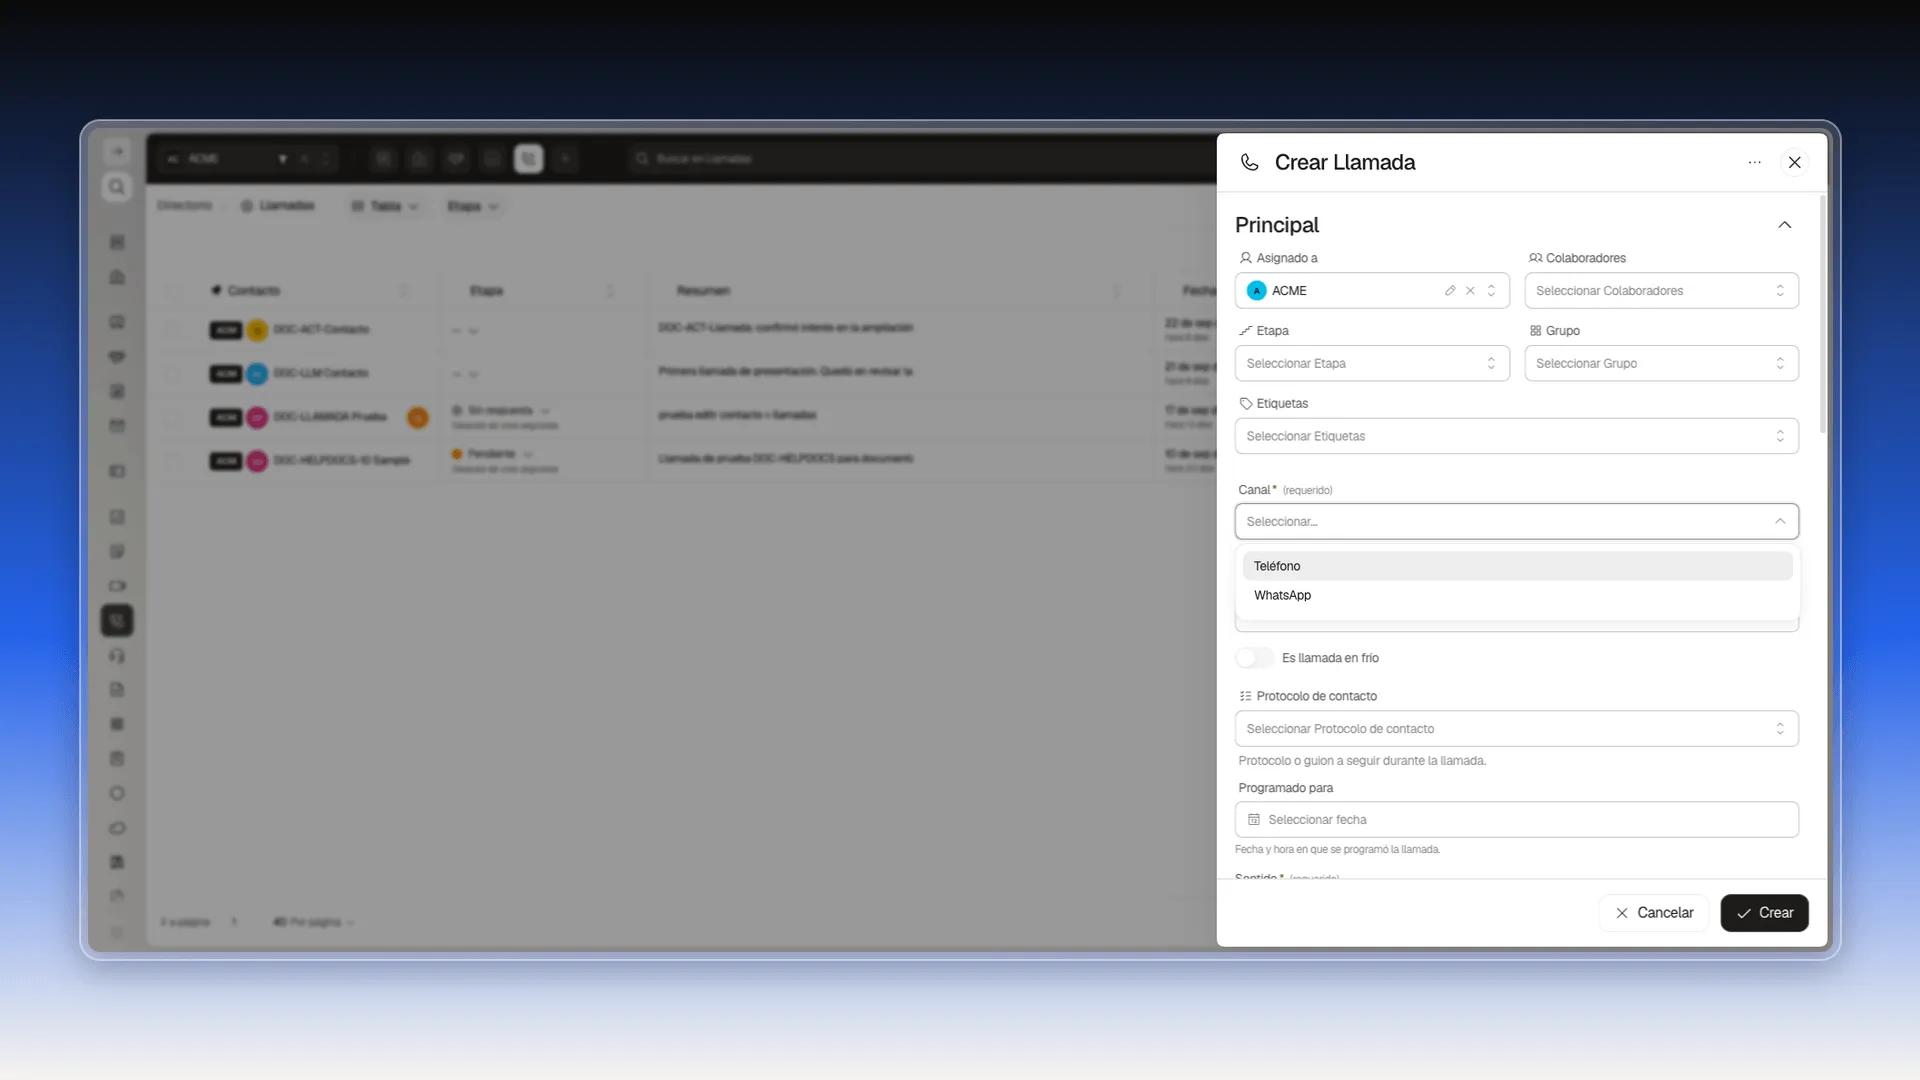1920x1080 pixels.
Task: Clear ACME with the X icon
Action: pyautogui.click(x=1470, y=291)
